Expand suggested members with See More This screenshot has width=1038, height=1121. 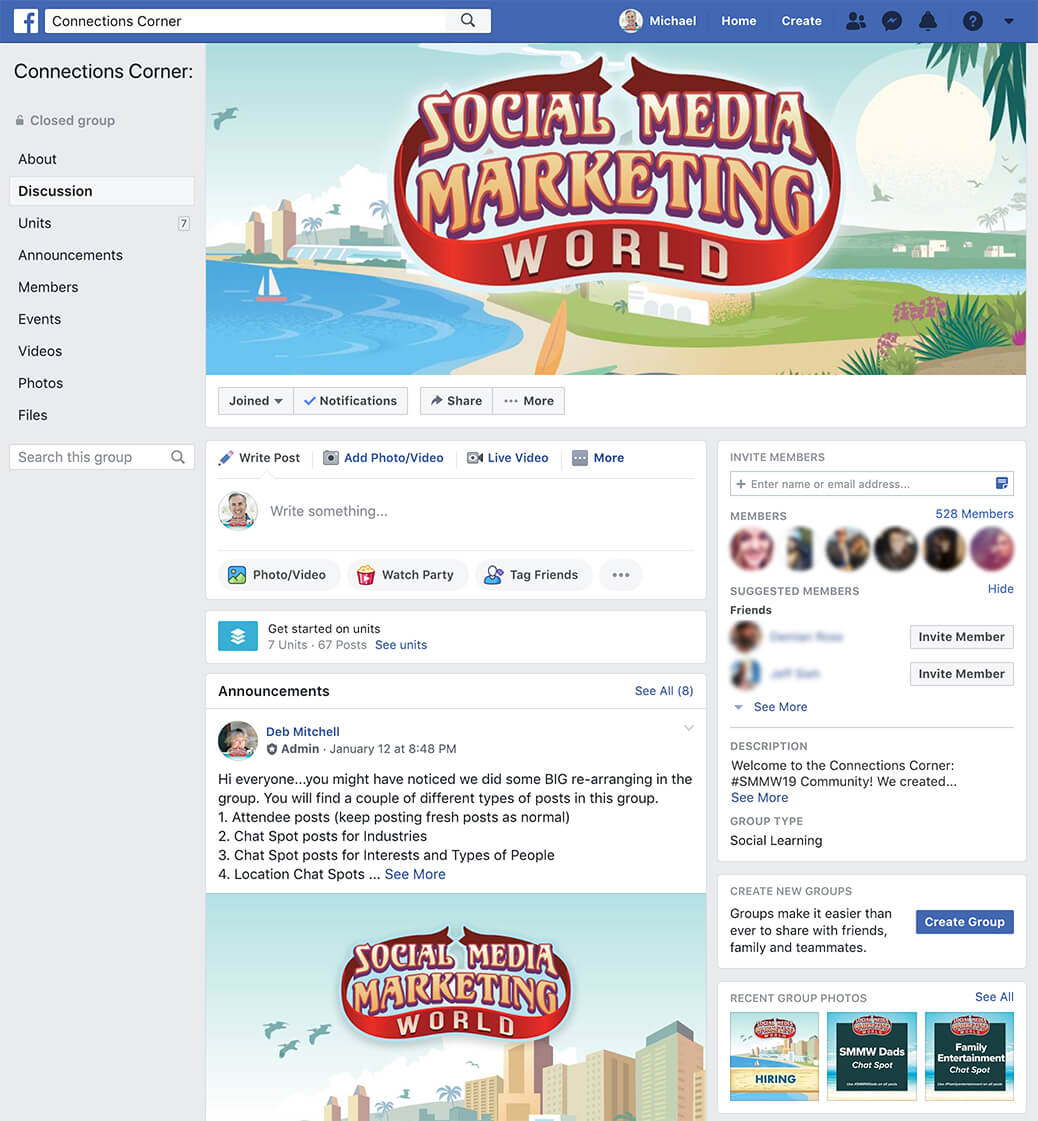[780, 707]
